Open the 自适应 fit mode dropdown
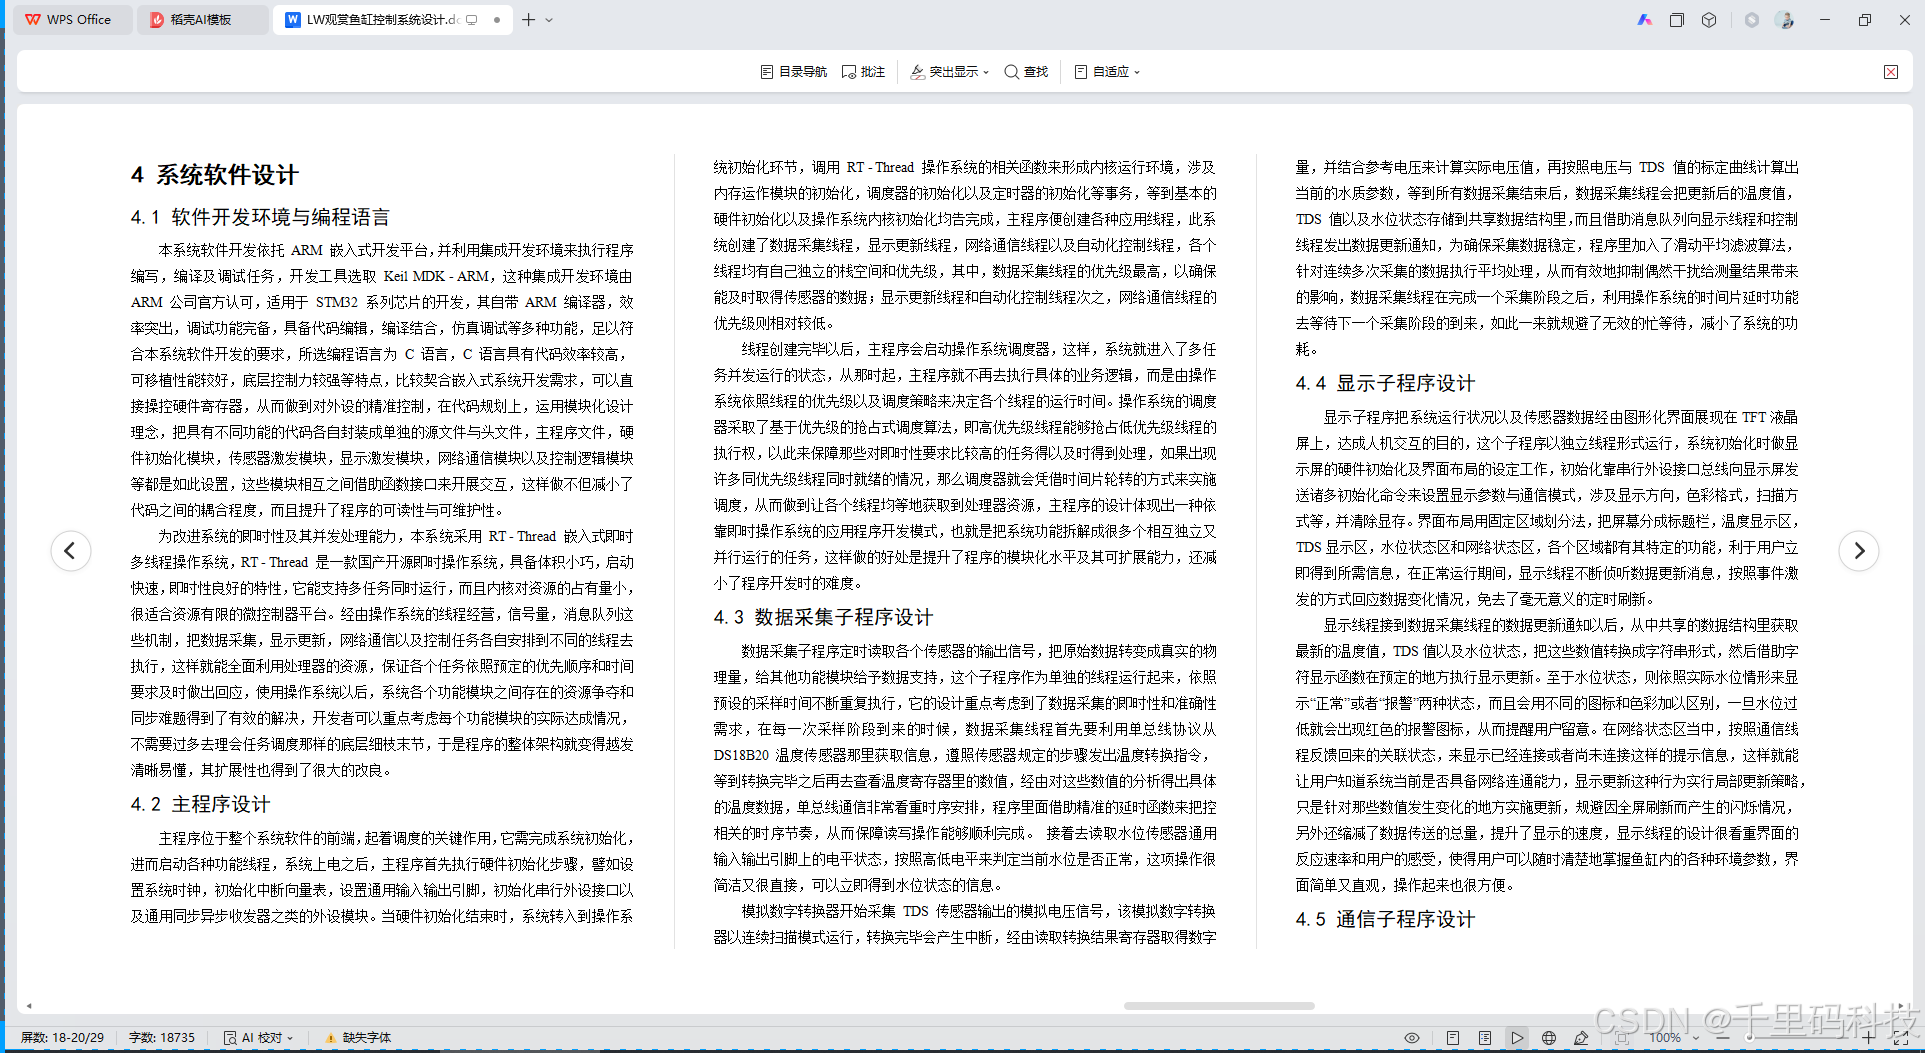 click(1107, 72)
